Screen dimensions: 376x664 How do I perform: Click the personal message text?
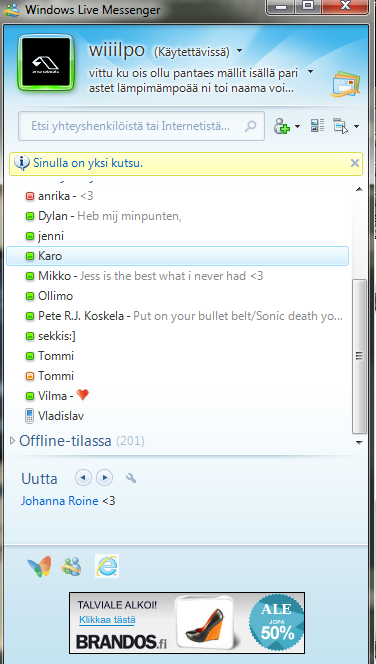coord(193,81)
